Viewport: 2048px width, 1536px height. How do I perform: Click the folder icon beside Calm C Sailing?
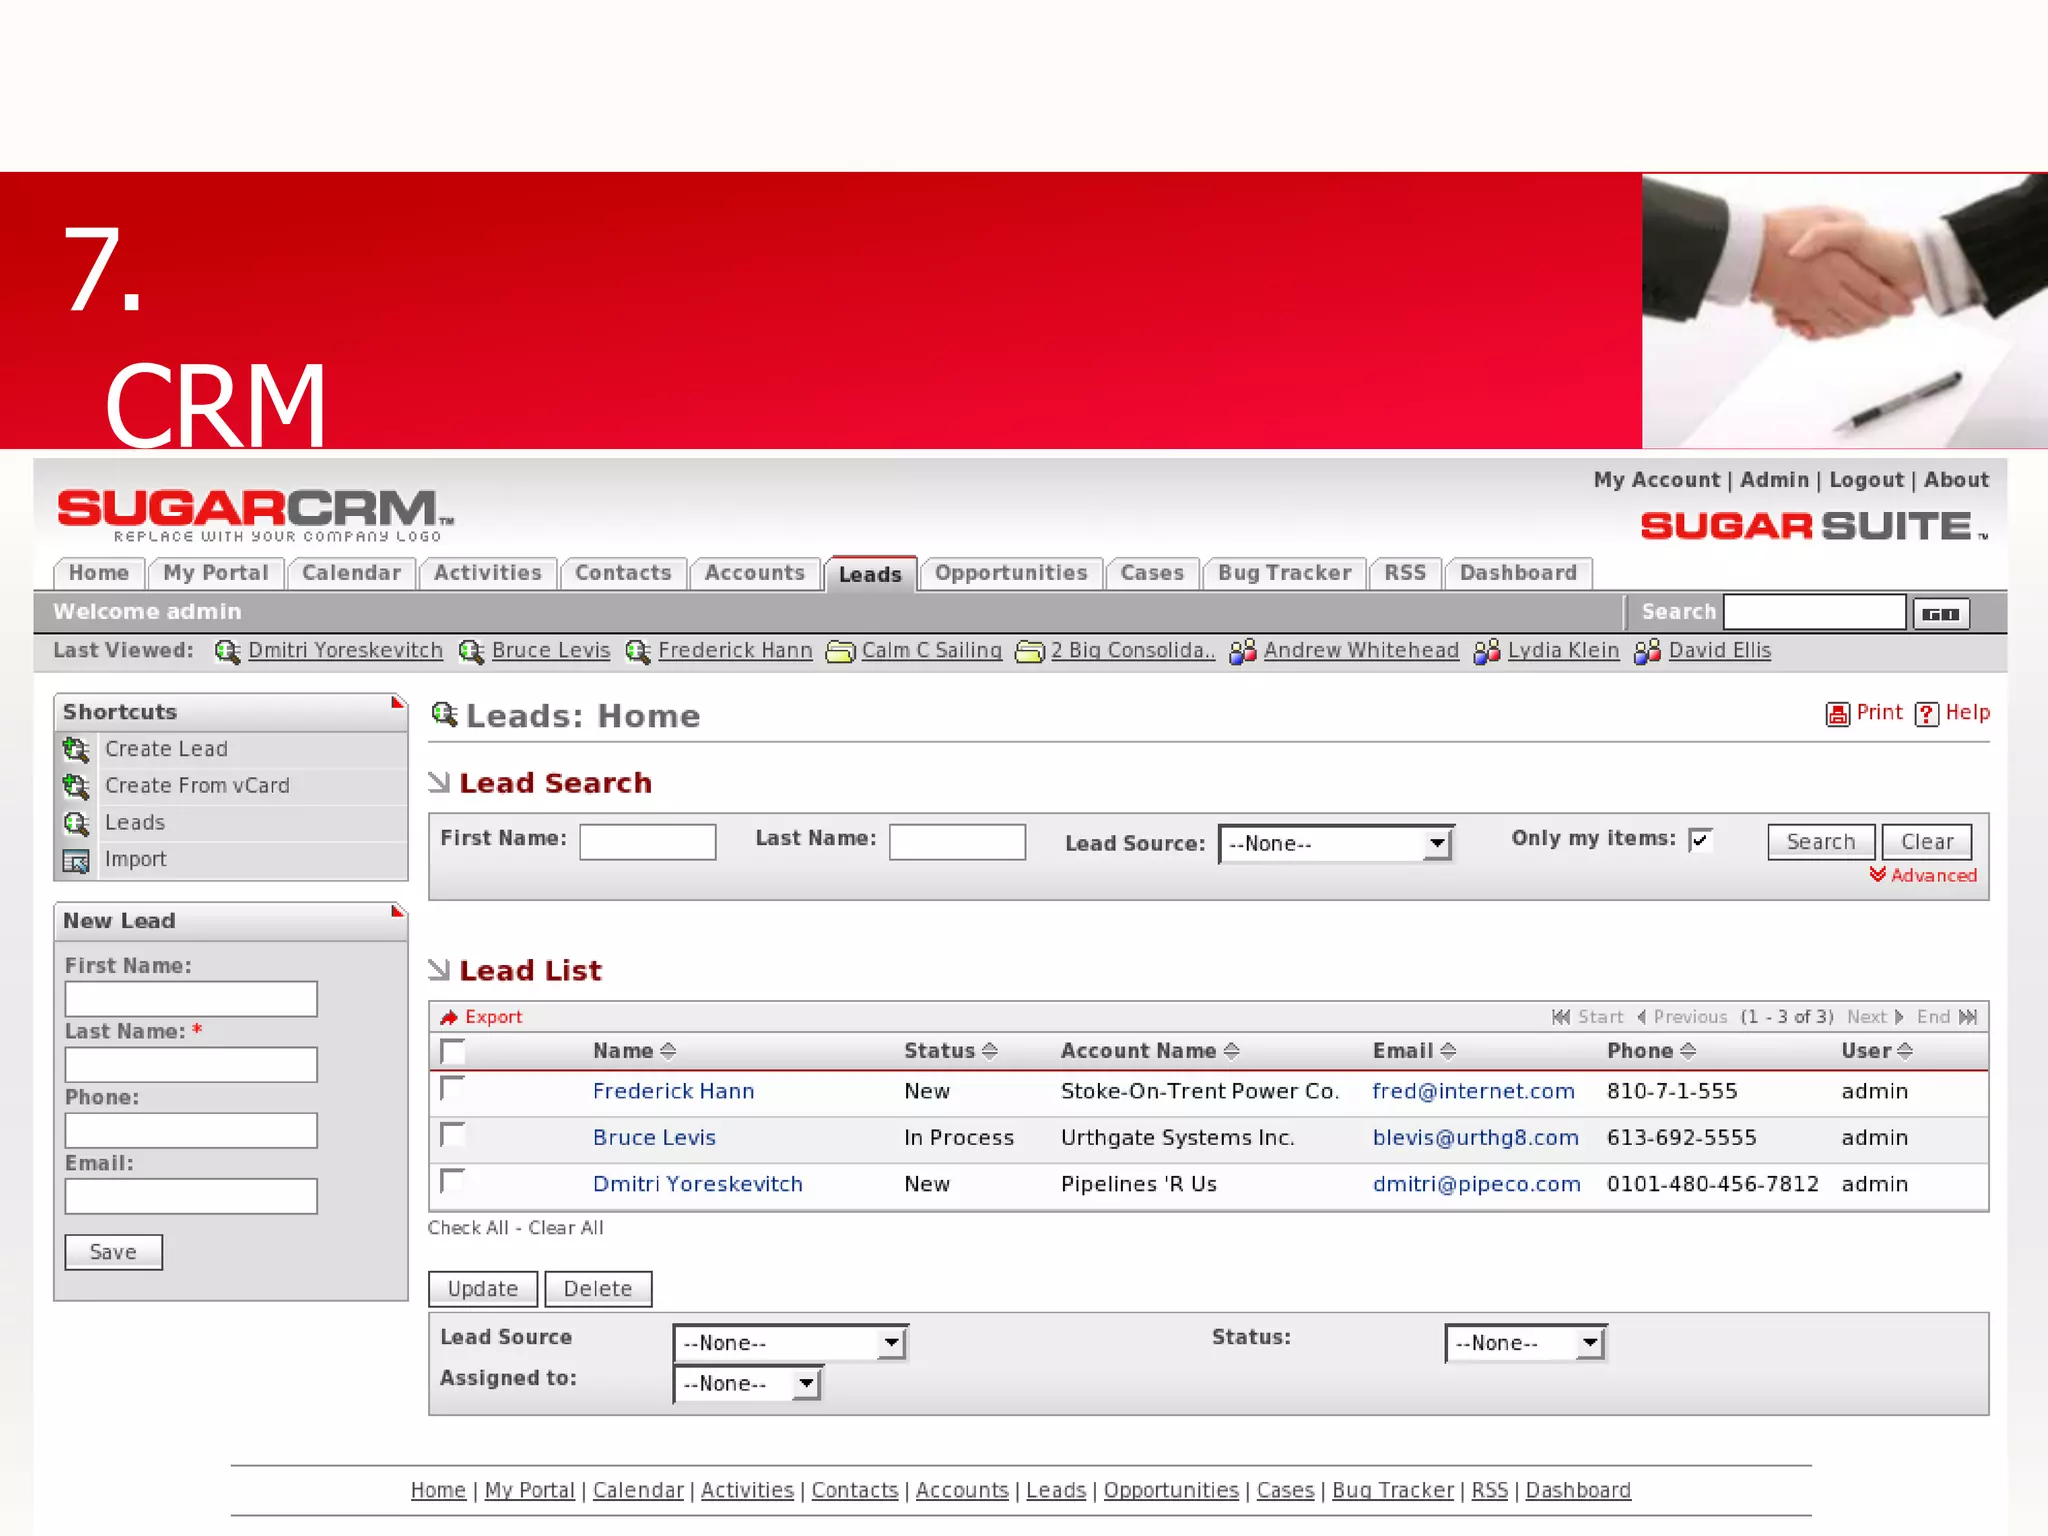click(x=841, y=652)
